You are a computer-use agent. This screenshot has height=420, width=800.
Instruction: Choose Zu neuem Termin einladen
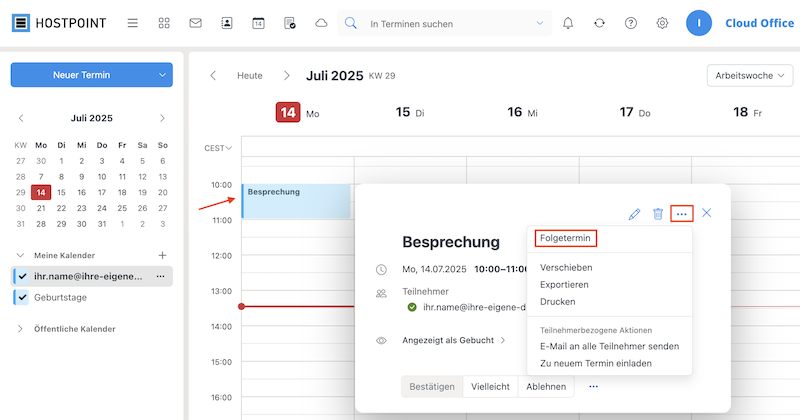pos(595,363)
